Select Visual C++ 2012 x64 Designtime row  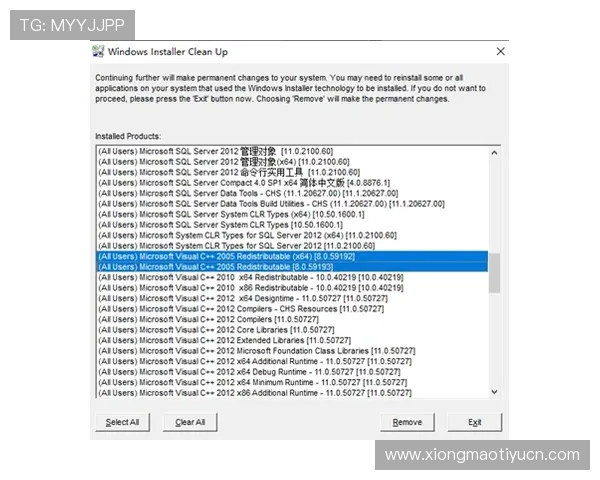[292, 298]
